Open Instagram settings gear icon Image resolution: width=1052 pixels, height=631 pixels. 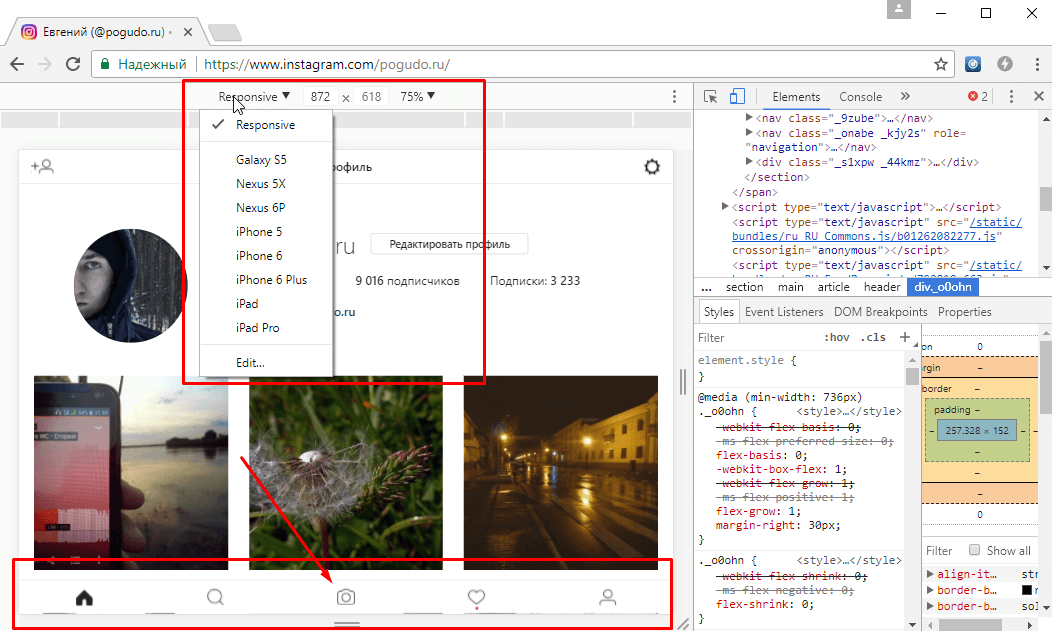coord(651,166)
